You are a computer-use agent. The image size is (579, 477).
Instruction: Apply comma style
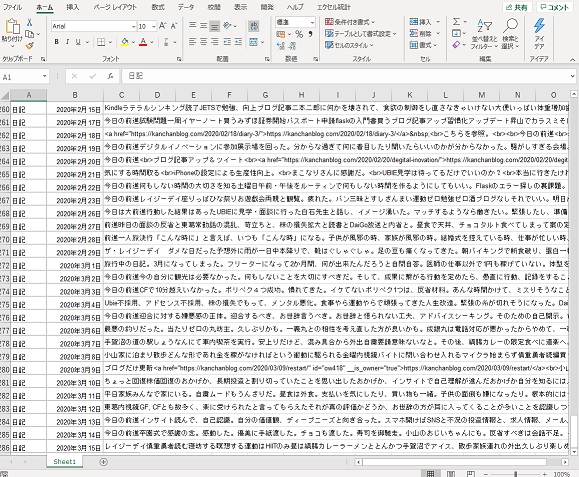tap(311, 34)
